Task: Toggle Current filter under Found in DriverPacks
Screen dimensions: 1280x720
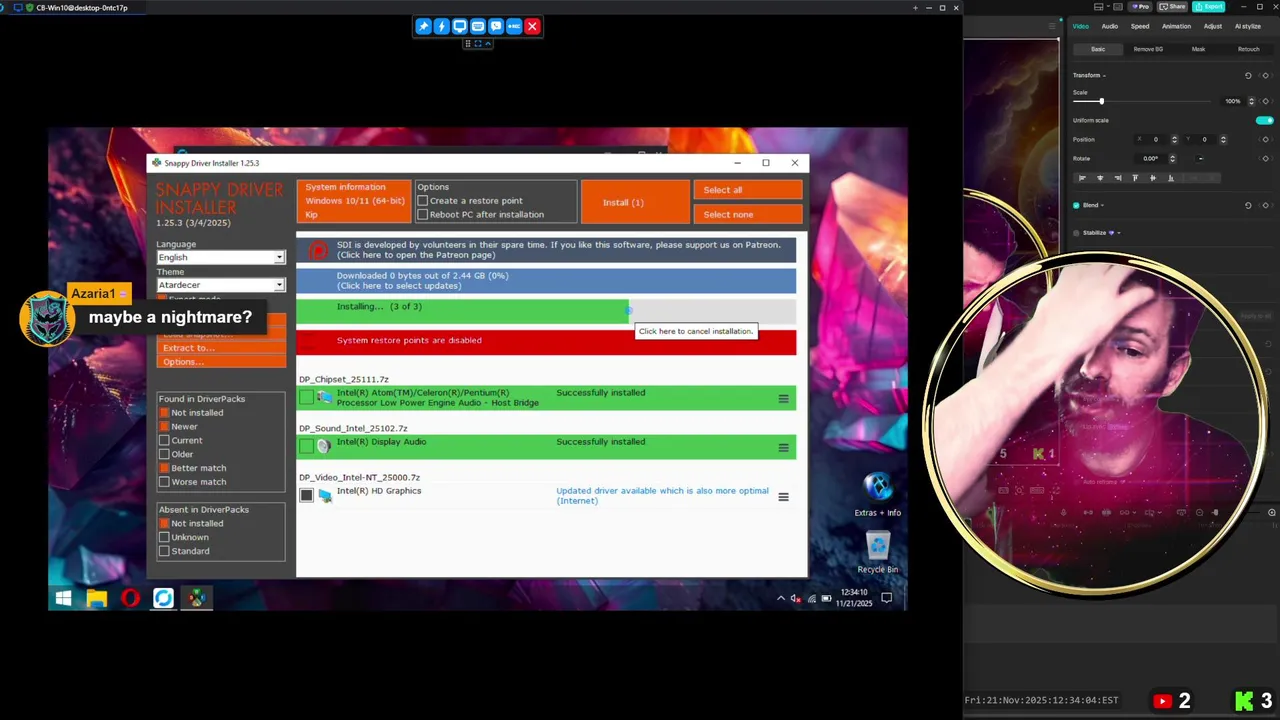Action: click(x=164, y=441)
